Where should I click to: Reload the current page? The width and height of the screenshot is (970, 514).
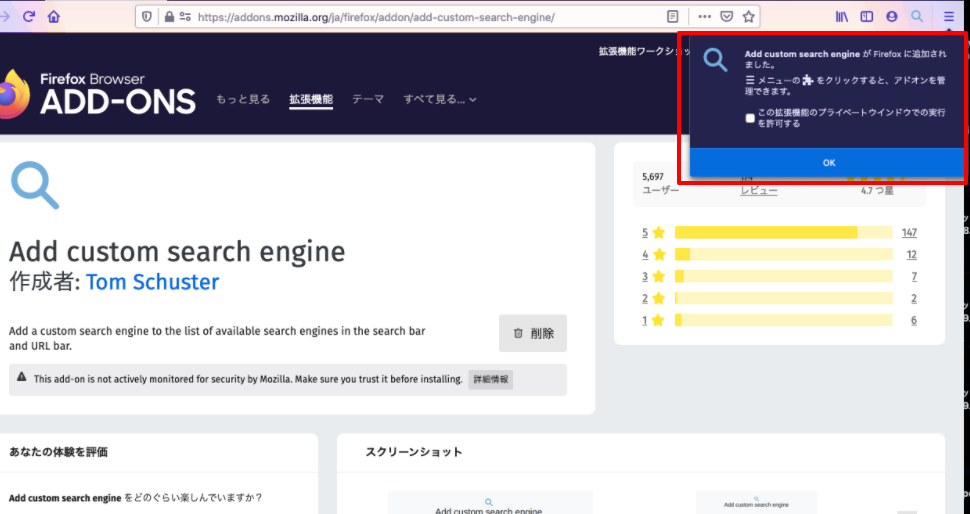coord(29,17)
